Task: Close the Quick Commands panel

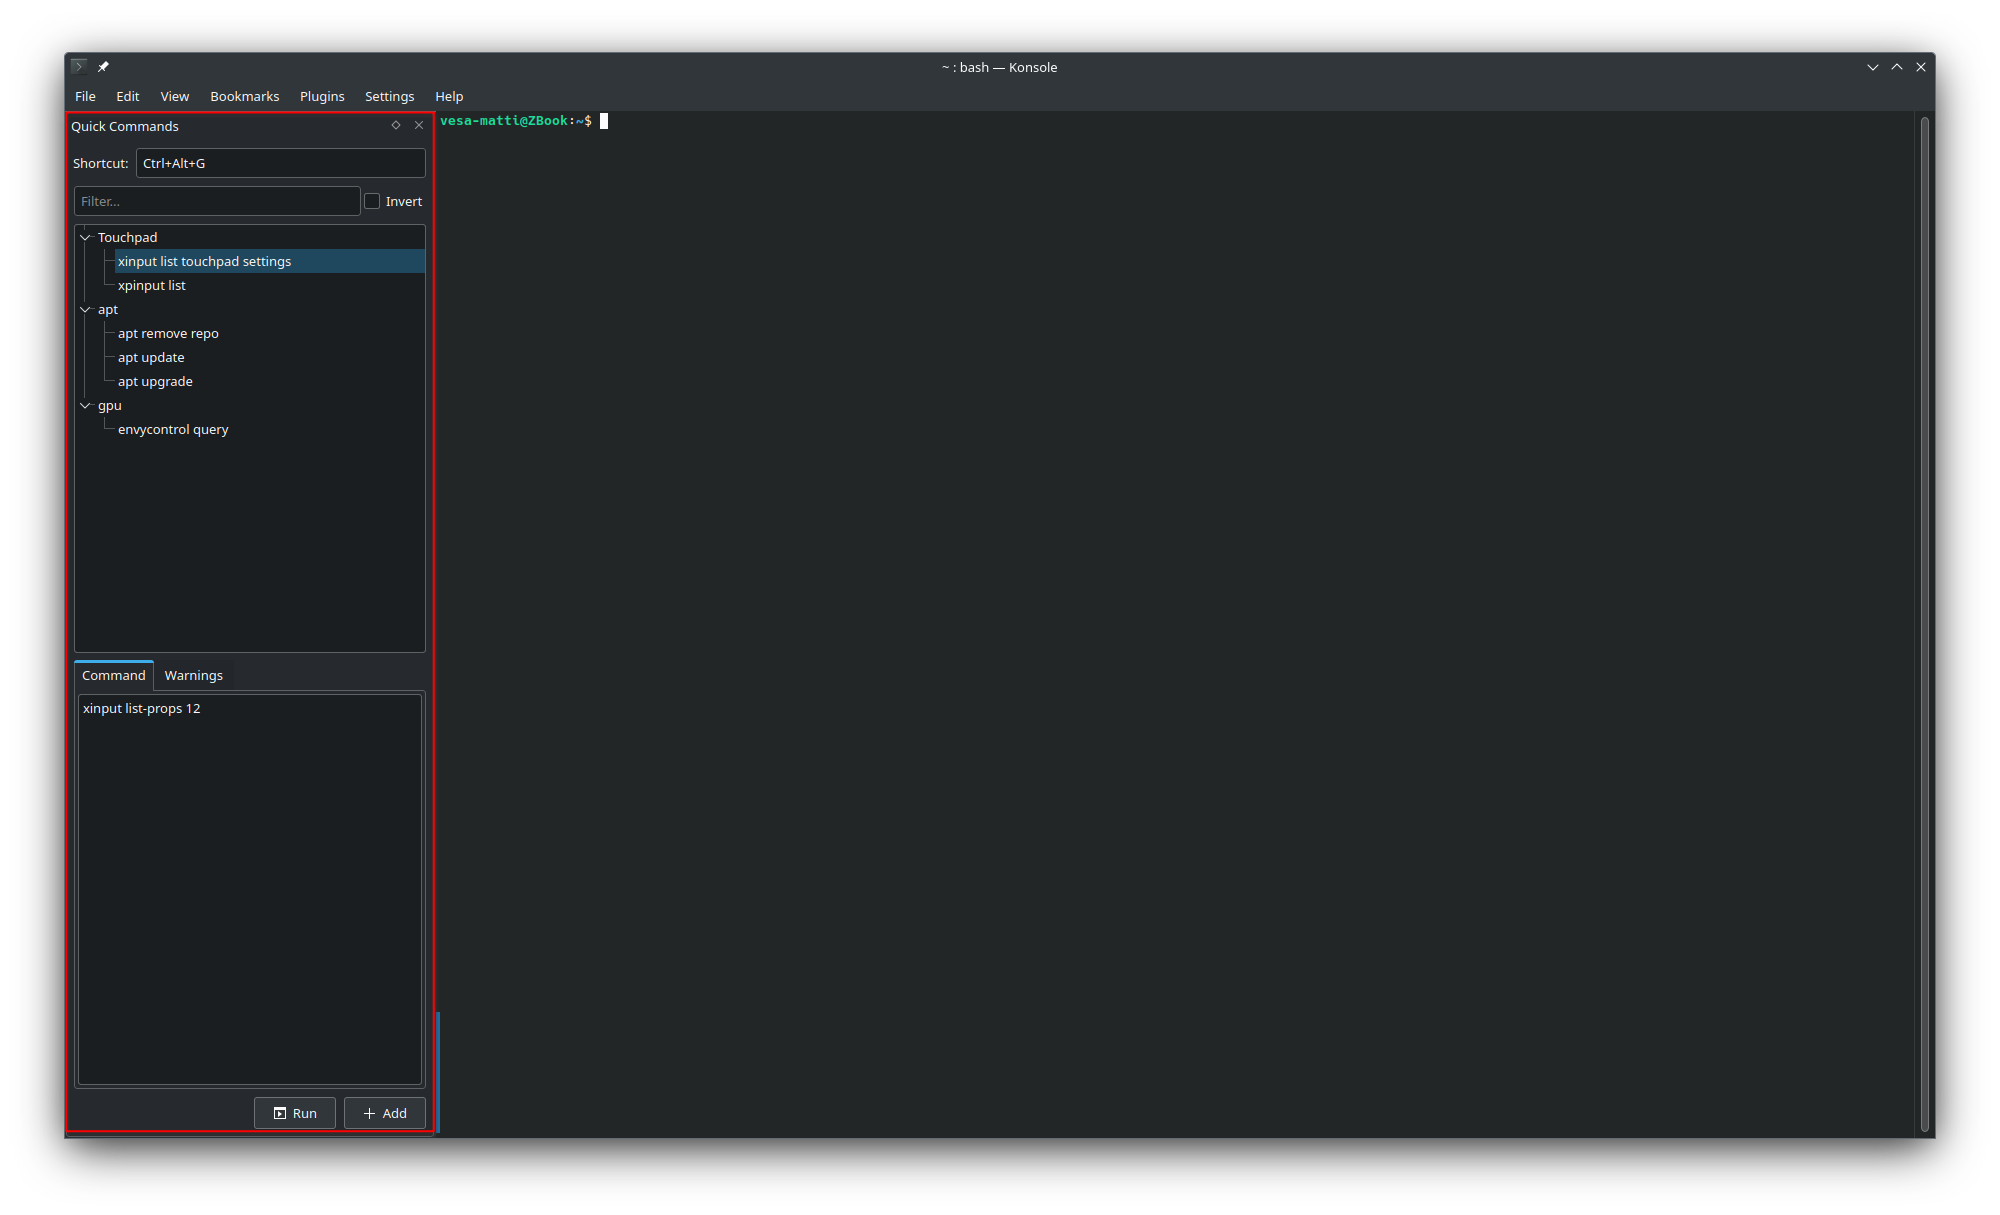Action: [419, 125]
